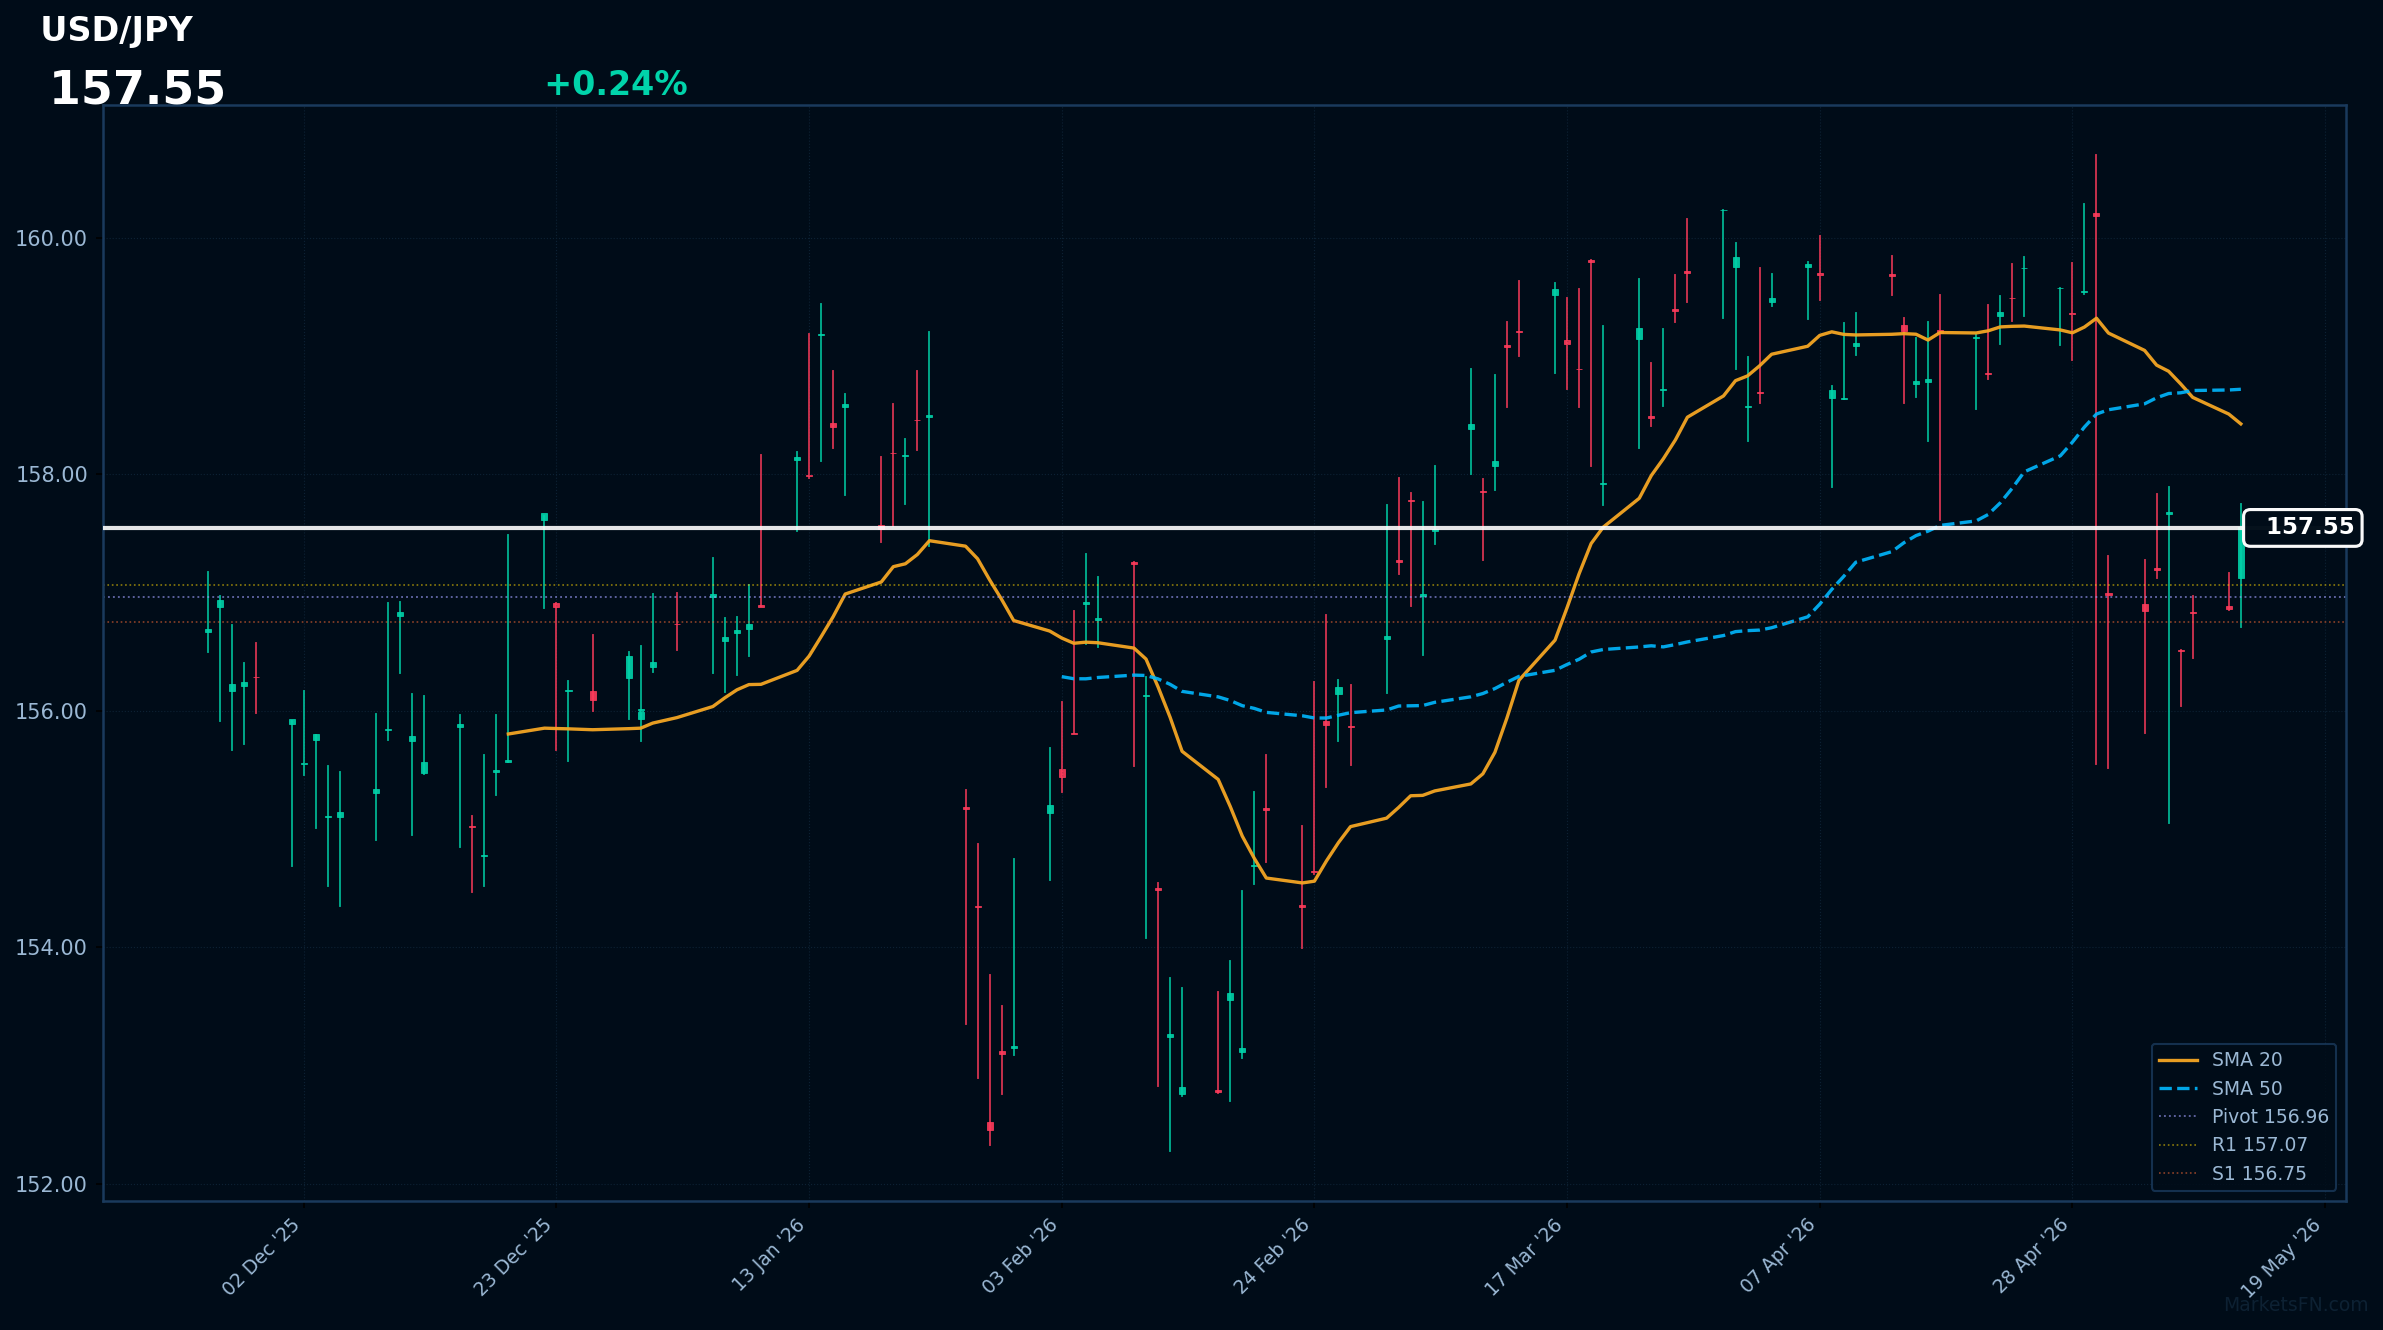This screenshot has width=2383, height=1330.
Task: Click the 13 Jan '26 date label
Action: point(768,1255)
